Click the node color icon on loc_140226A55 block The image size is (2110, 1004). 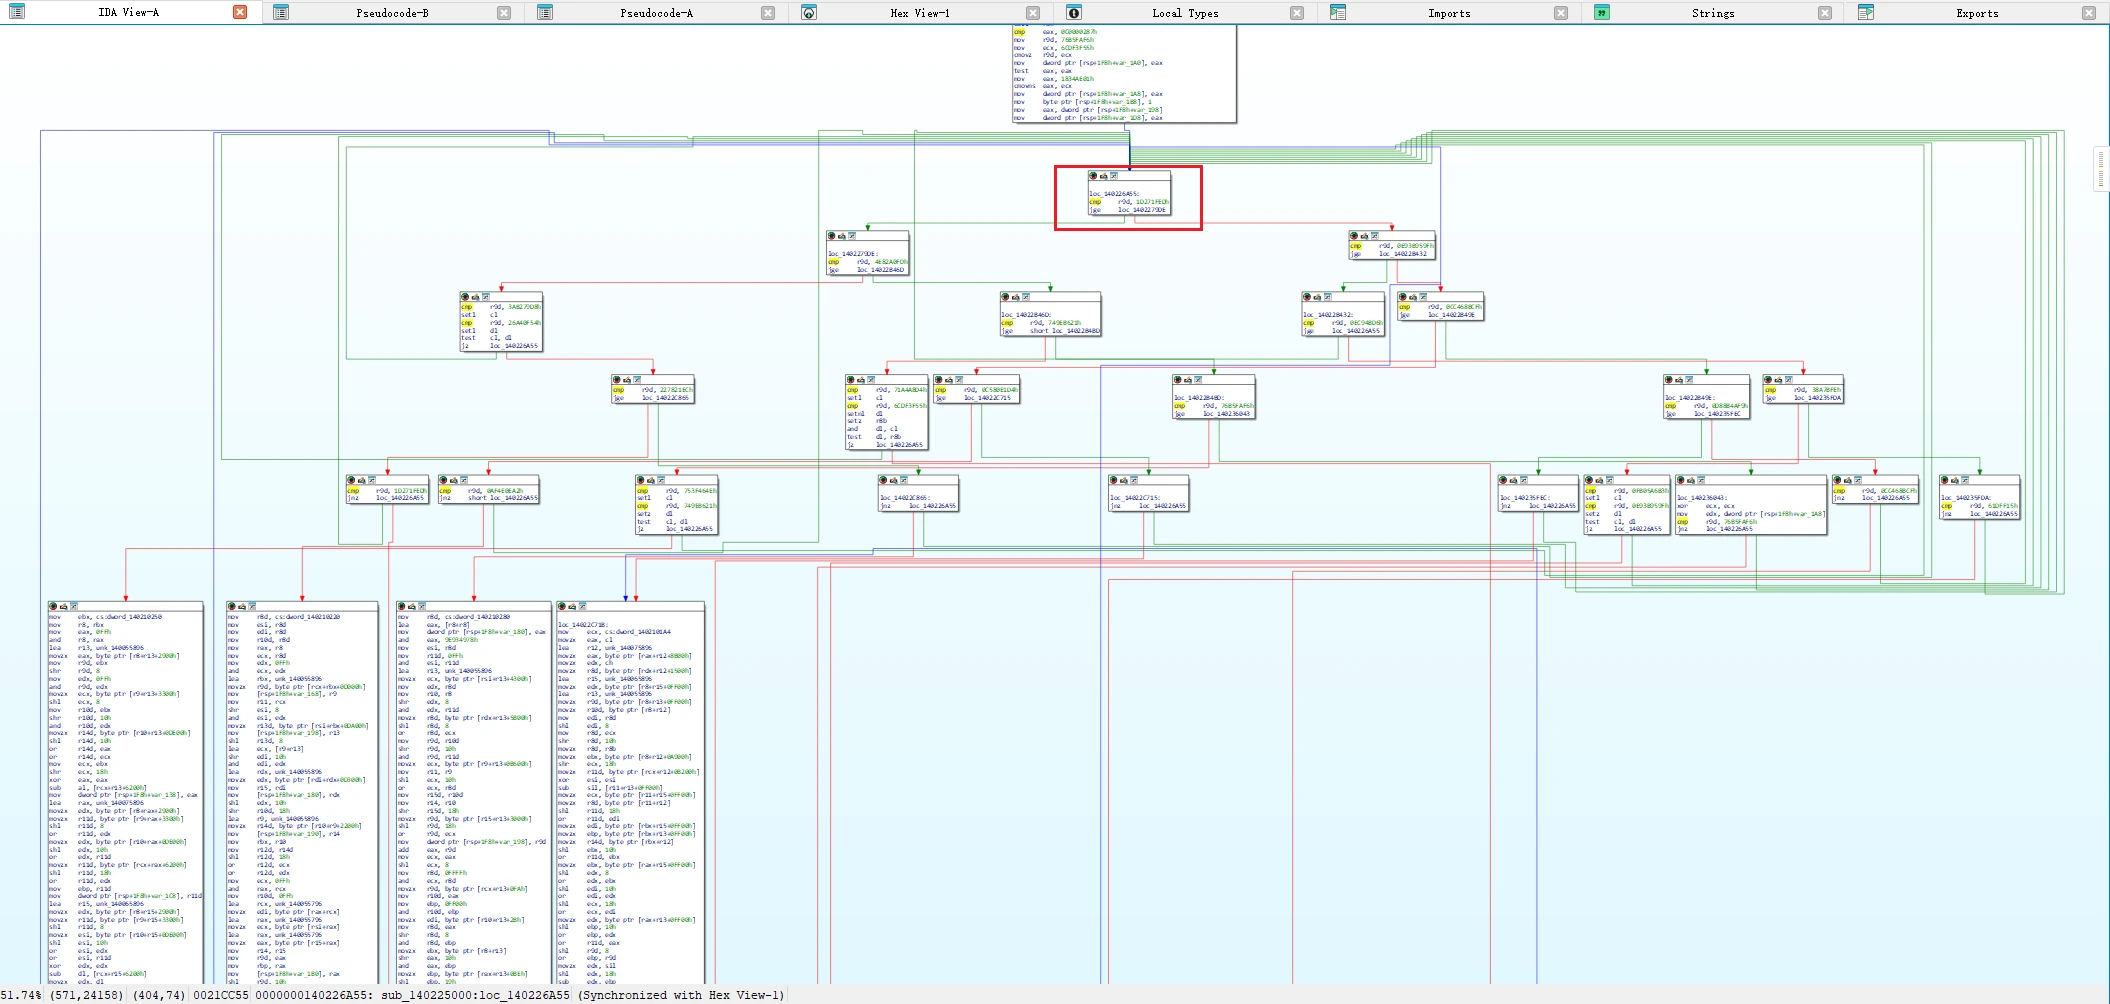(1093, 176)
